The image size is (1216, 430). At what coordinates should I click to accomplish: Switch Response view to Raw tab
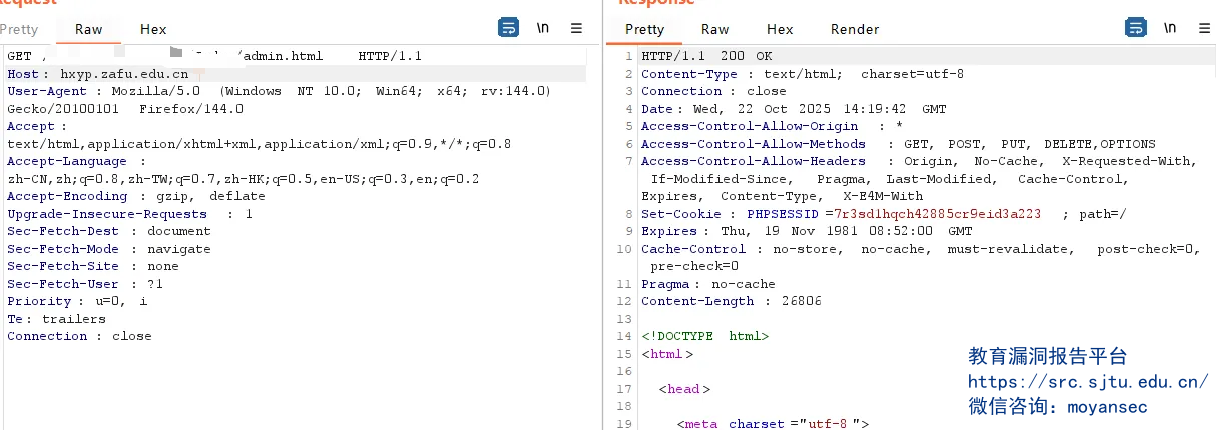(715, 30)
